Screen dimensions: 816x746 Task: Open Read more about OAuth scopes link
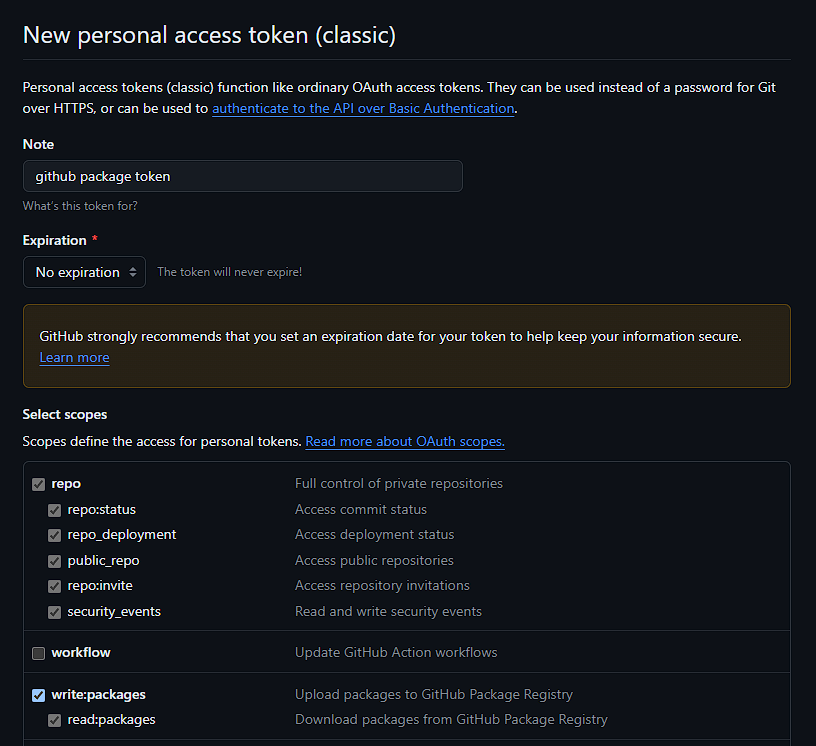(405, 441)
